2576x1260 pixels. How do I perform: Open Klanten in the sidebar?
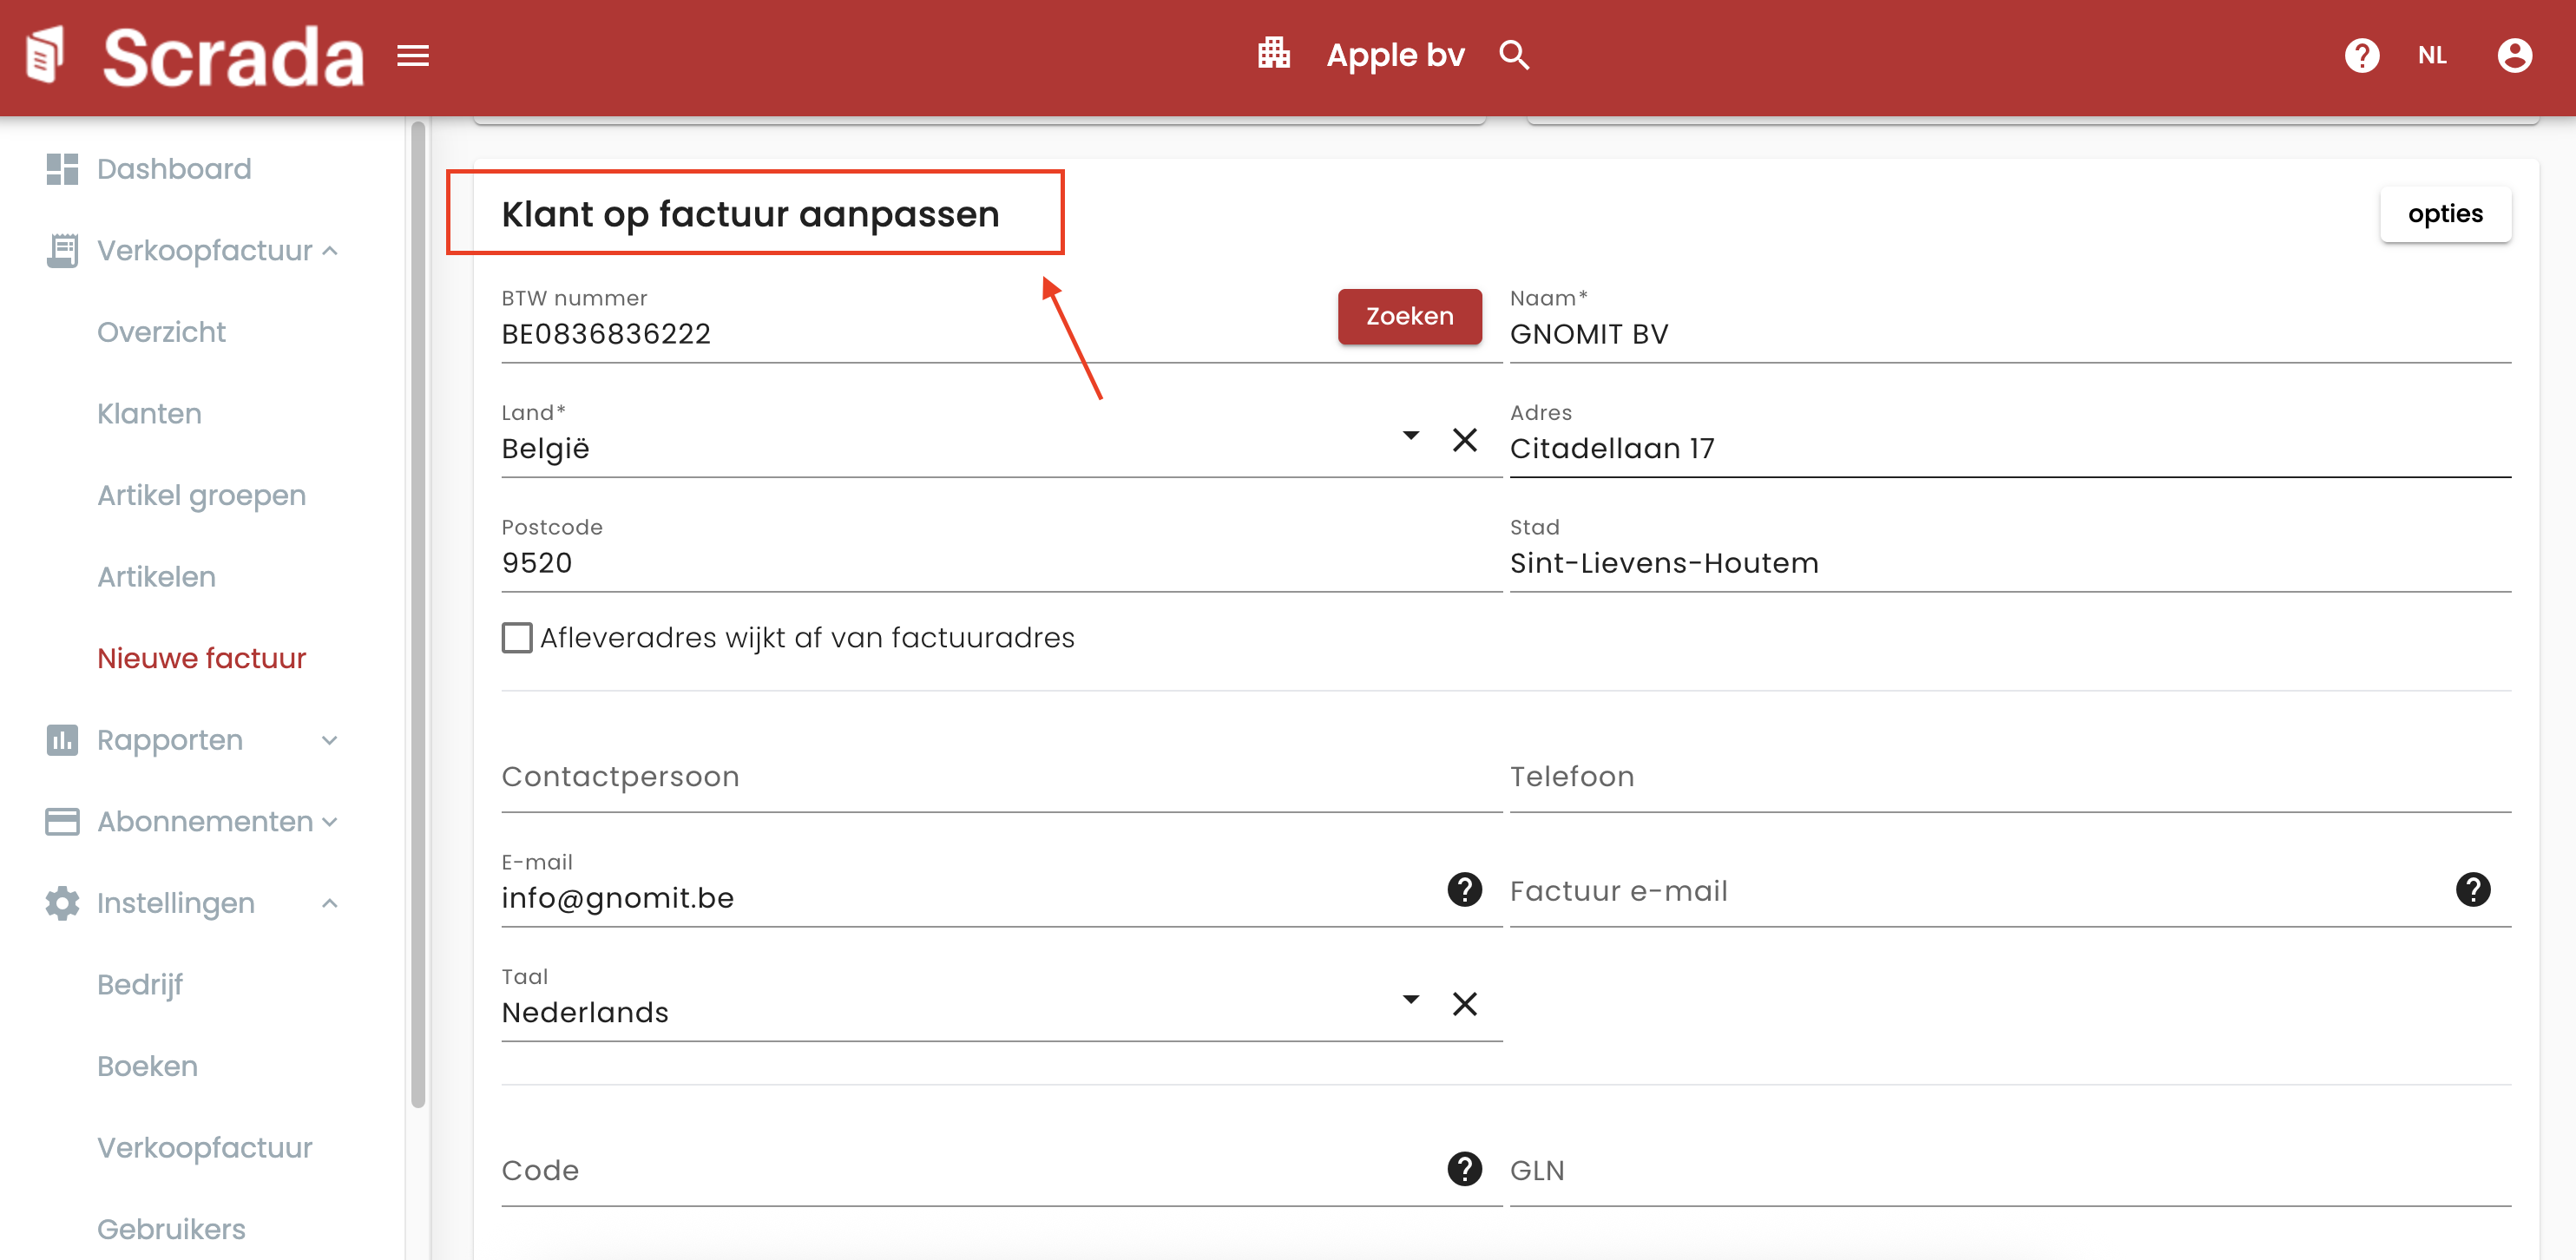pos(149,414)
